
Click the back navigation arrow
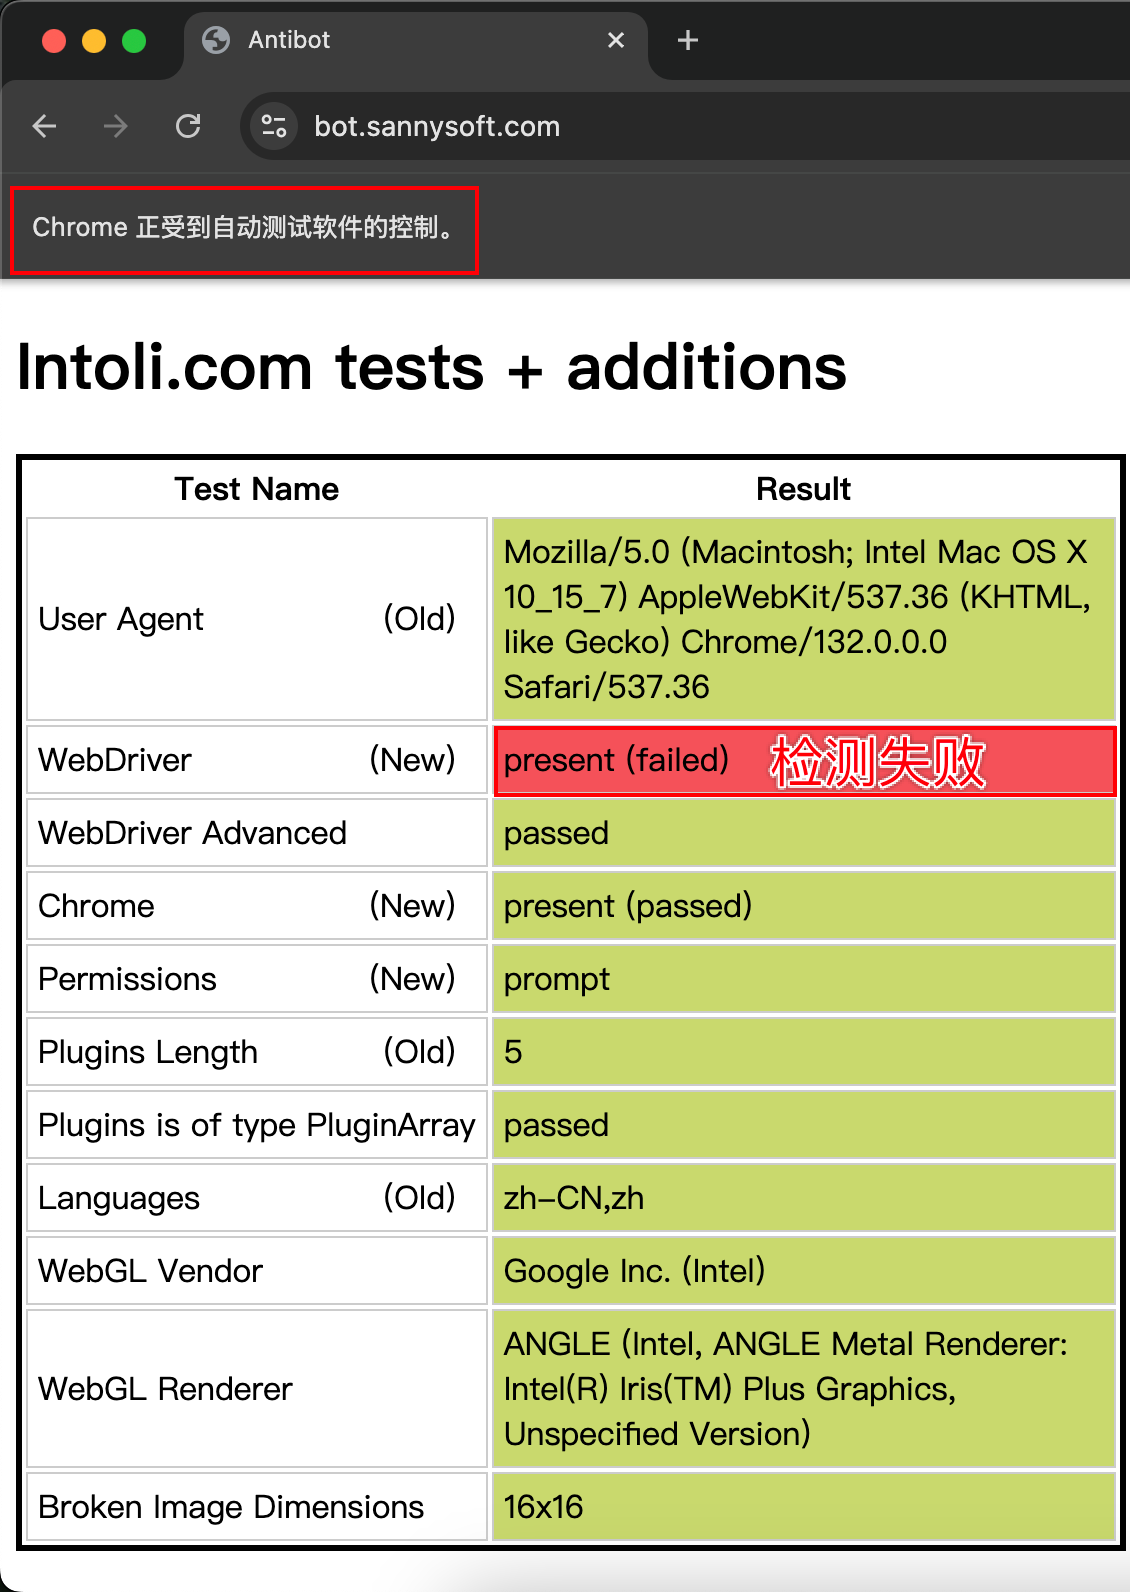pyautogui.click(x=45, y=126)
